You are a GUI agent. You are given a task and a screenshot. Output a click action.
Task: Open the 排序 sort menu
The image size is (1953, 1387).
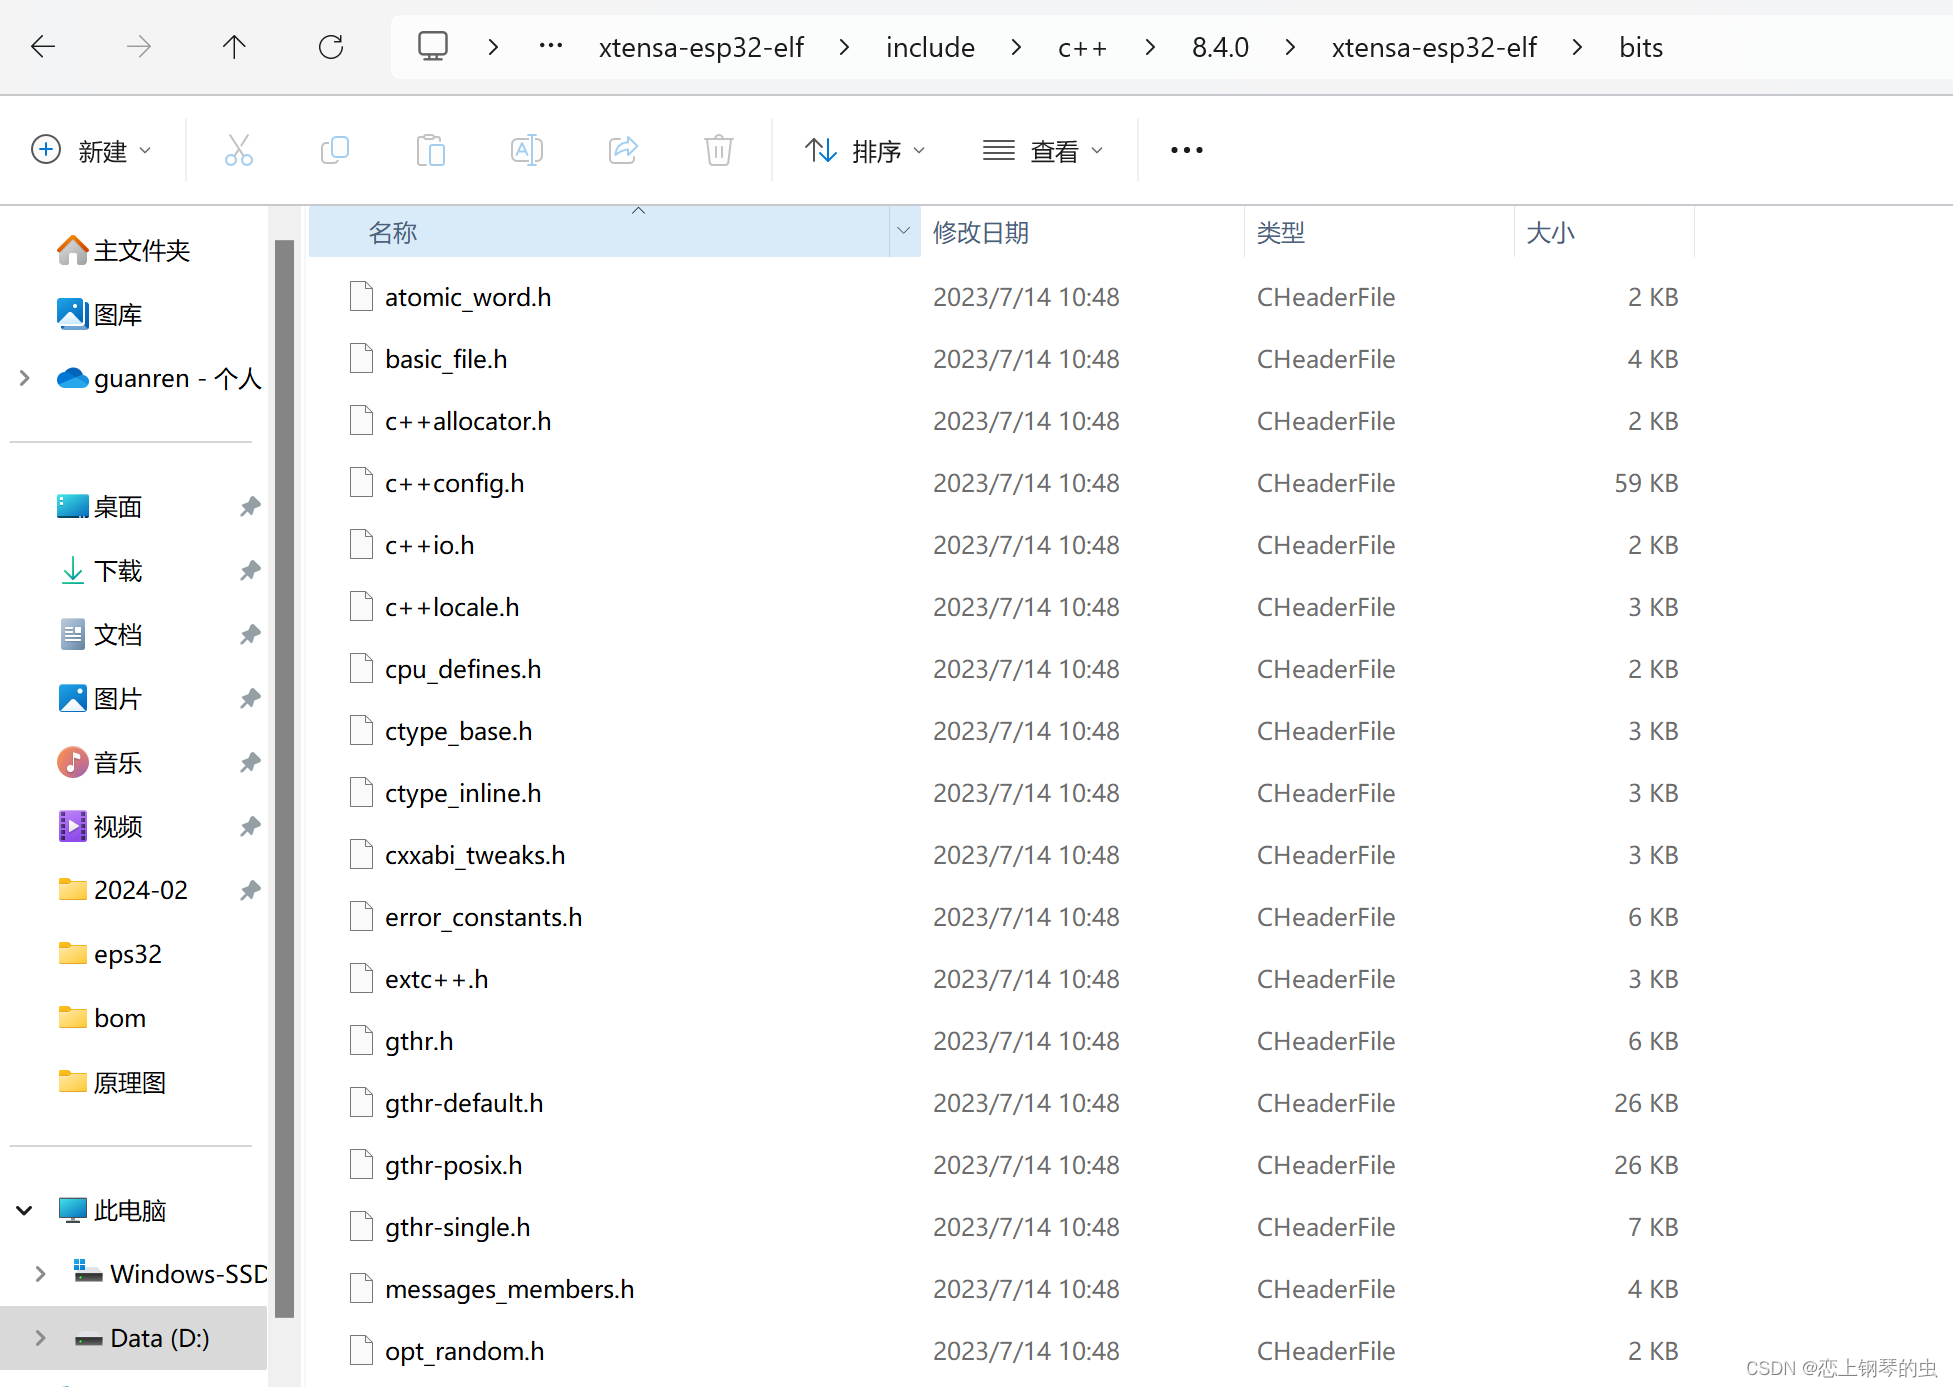865,151
